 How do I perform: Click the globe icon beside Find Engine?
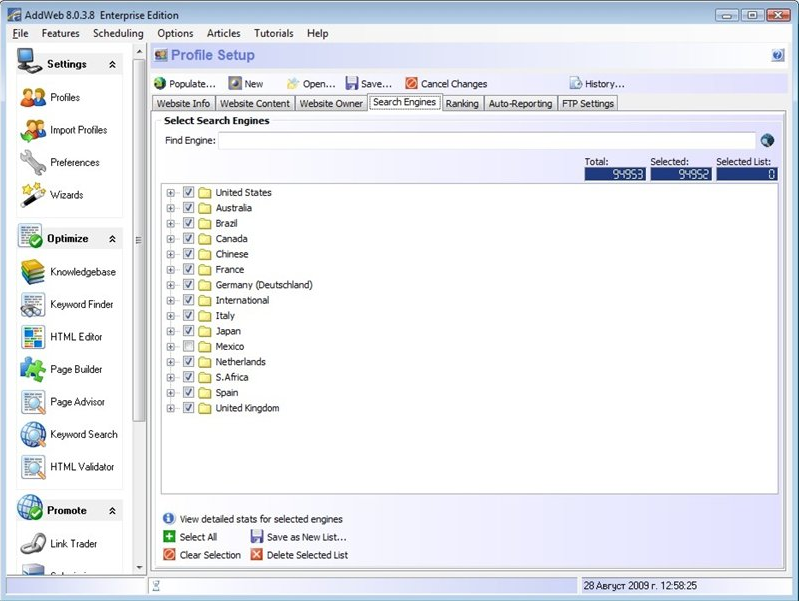(767, 141)
